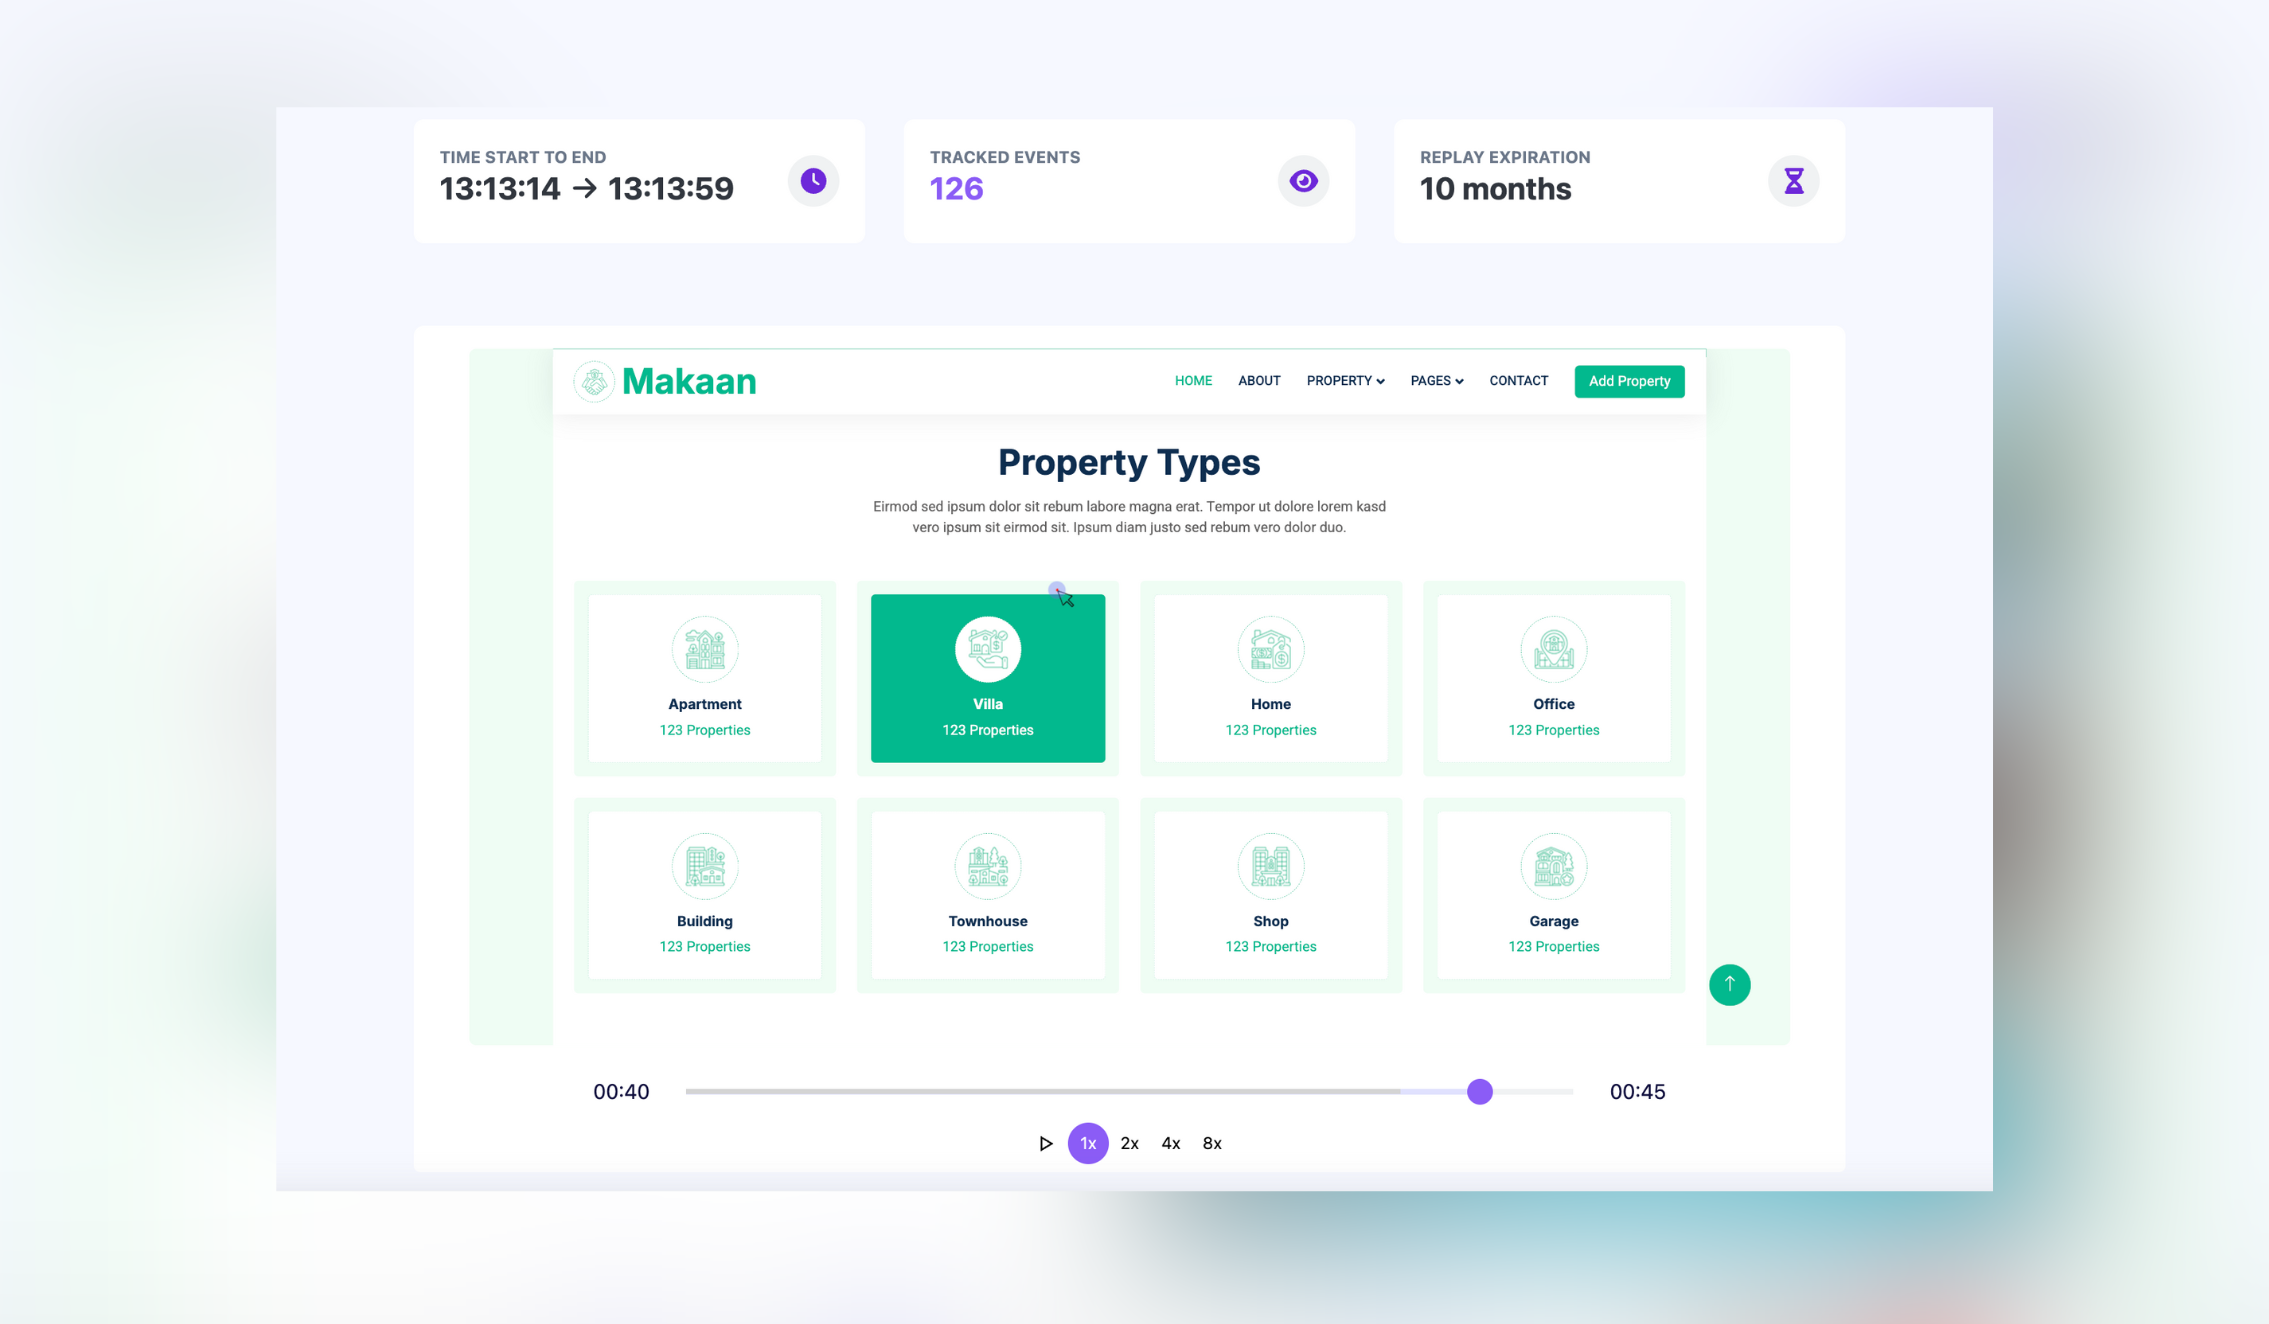Open the scroll-to-top arrow button

tap(1729, 985)
